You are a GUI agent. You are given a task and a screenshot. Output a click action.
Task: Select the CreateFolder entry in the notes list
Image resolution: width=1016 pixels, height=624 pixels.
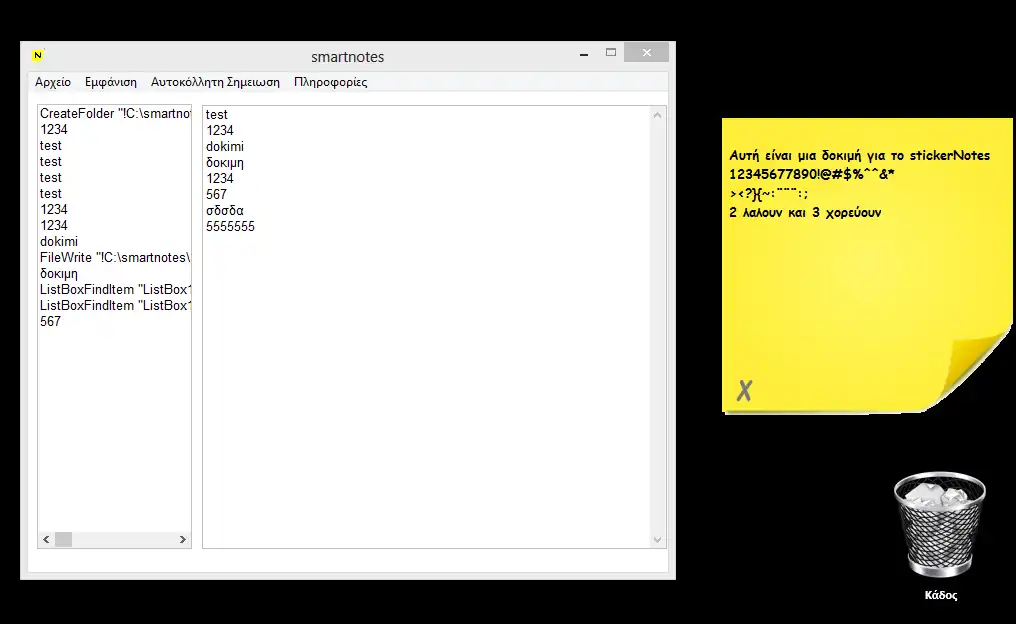pyautogui.click(x=115, y=113)
